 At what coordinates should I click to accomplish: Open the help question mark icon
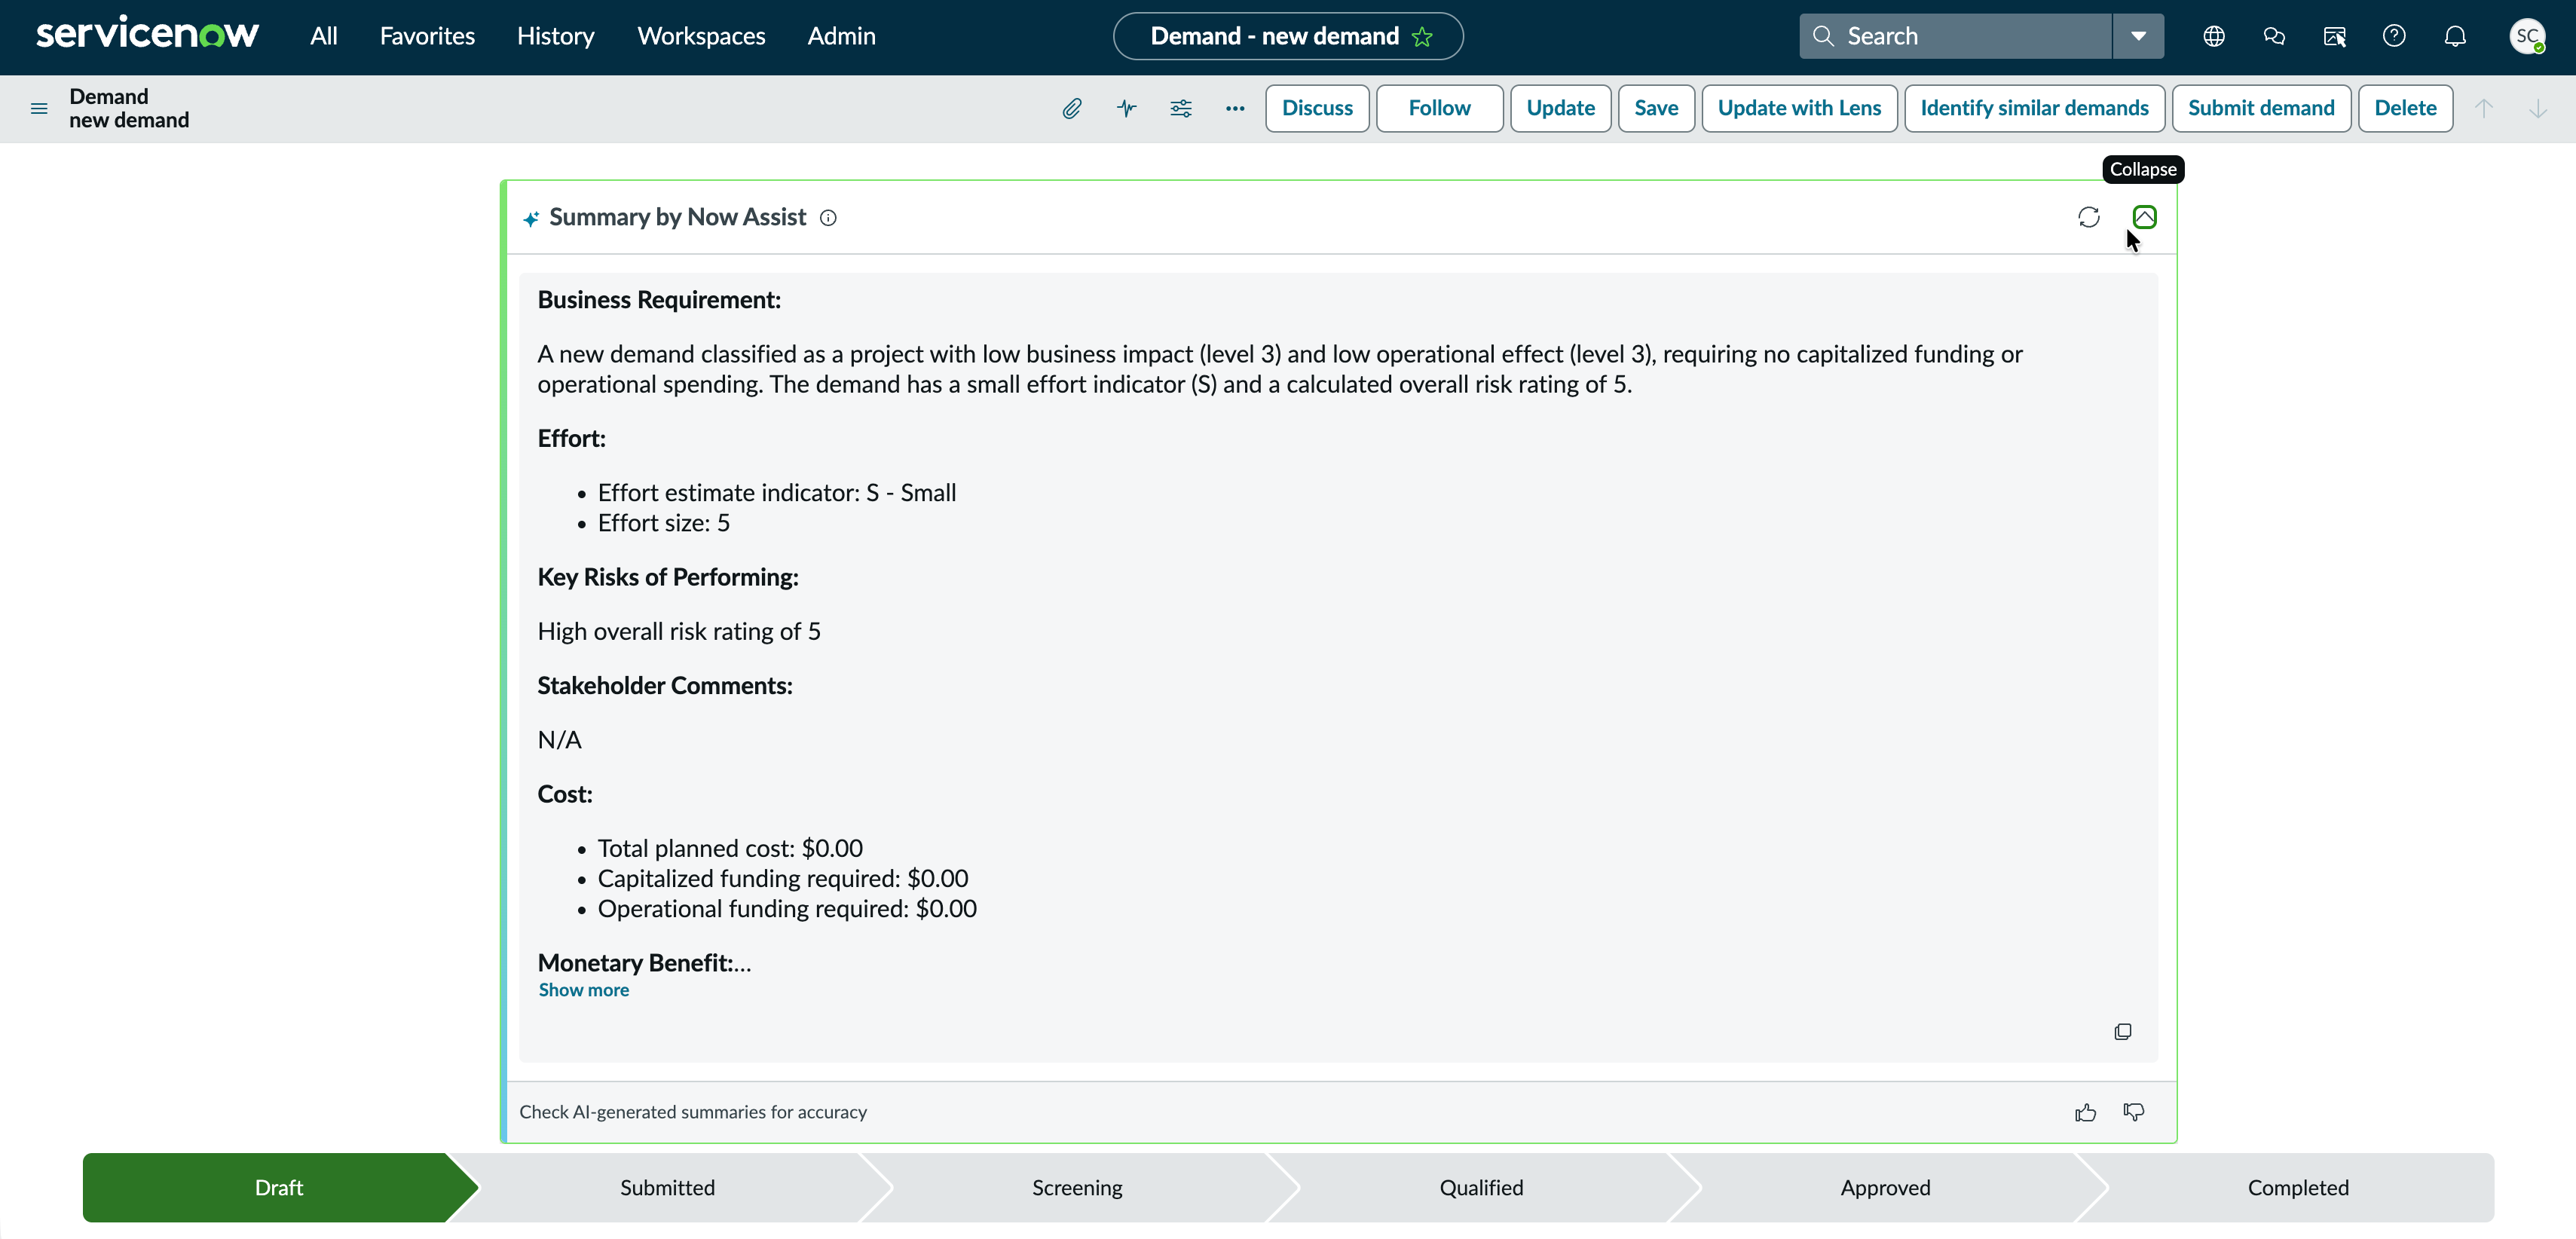[x=2394, y=36]
